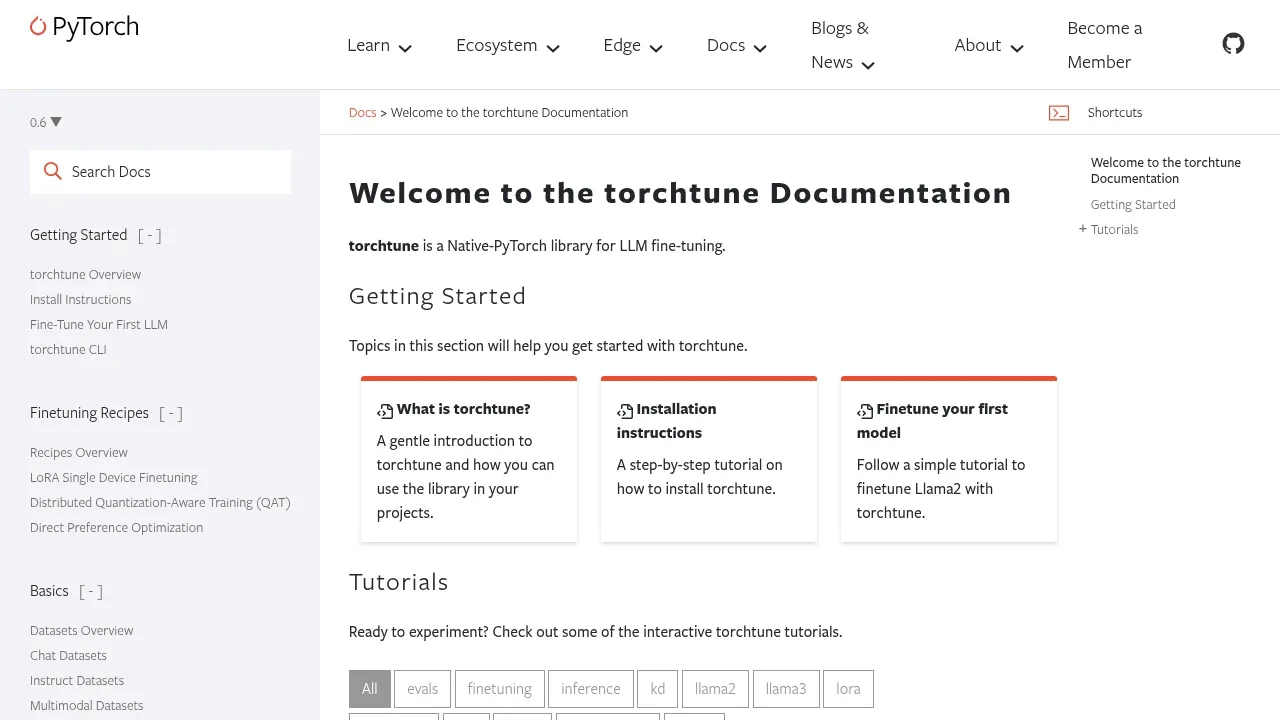1280x720 pixels.
Task: Filter tutorials by llama3 tag
Action: pos(786,688)
